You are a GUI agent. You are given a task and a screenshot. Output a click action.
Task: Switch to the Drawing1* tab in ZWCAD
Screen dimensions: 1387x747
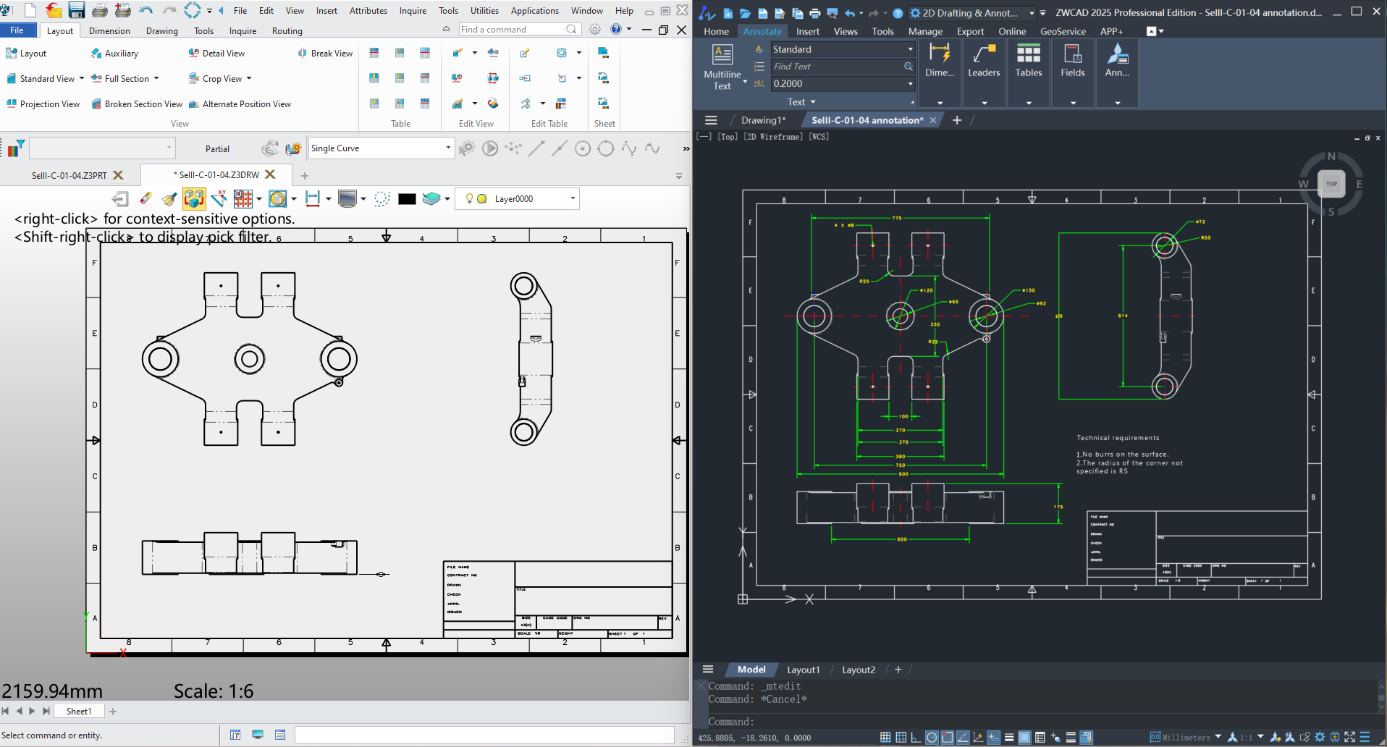tap(763, 120)
